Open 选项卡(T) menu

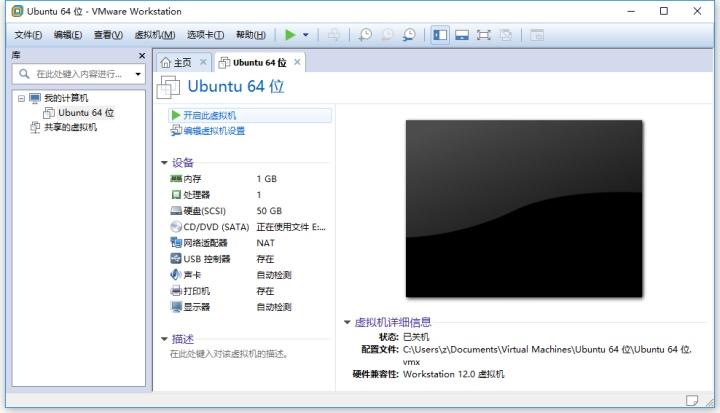[206, 35]
